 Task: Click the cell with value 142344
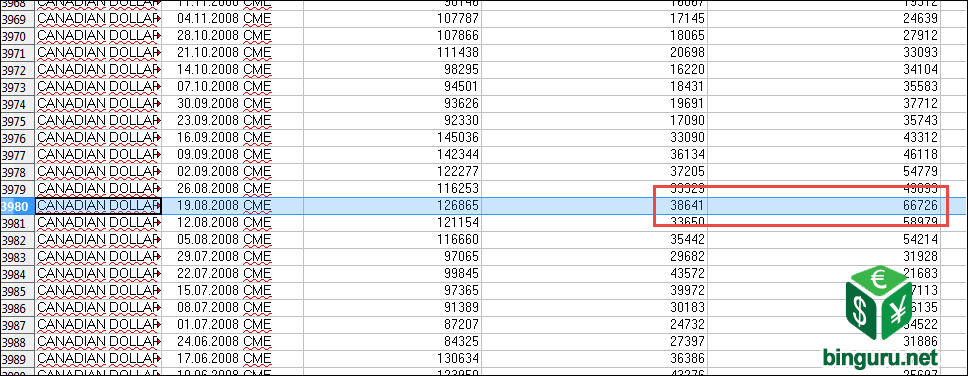tap(392, 155)
